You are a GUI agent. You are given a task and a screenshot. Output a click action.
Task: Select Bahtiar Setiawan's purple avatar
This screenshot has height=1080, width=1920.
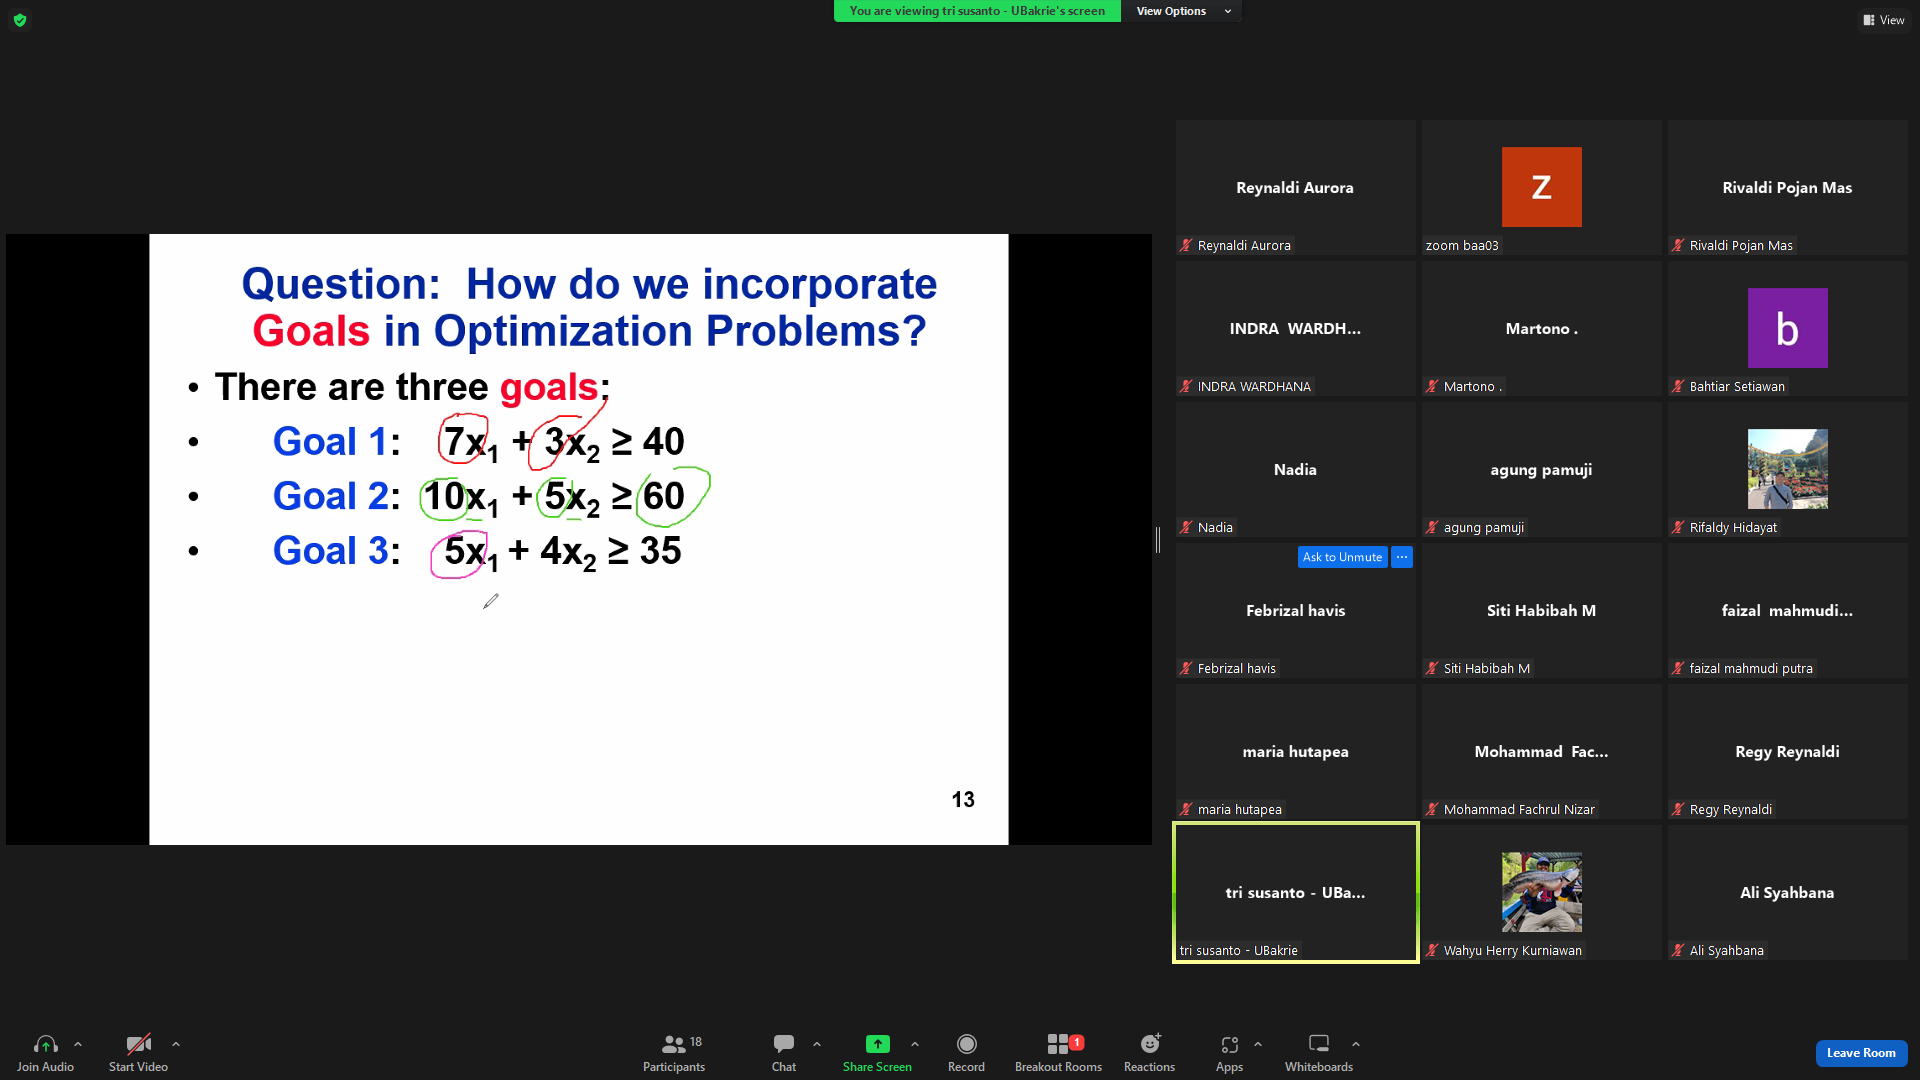(1787, 328)
